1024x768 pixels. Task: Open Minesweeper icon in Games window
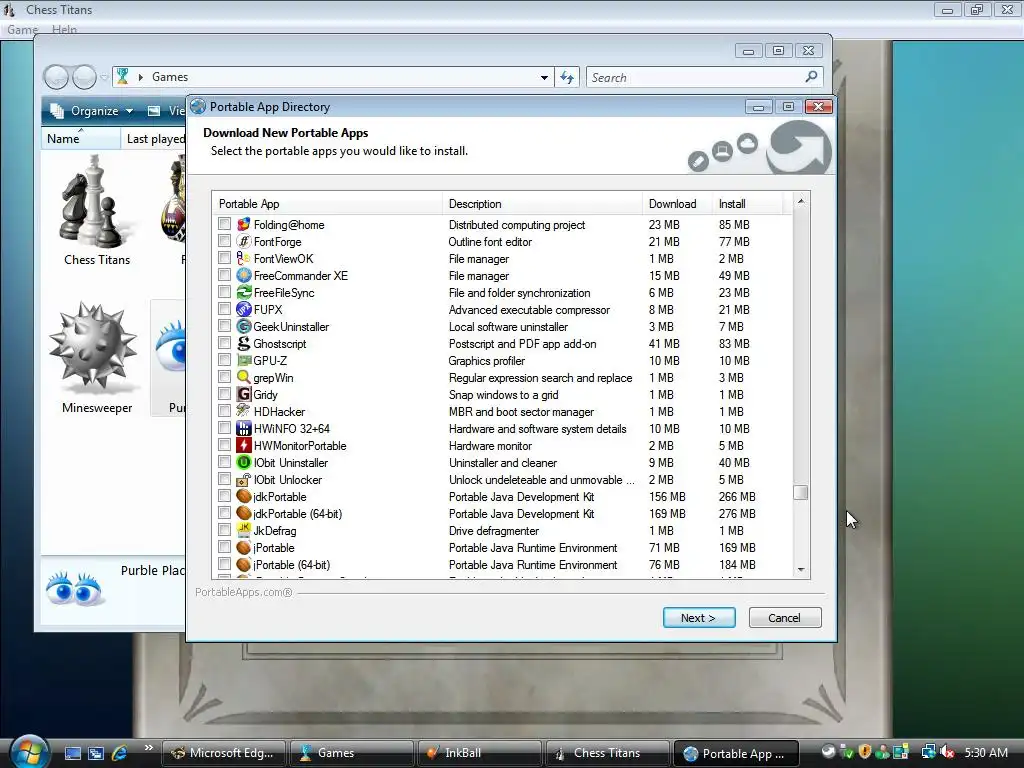coord(95,348)
